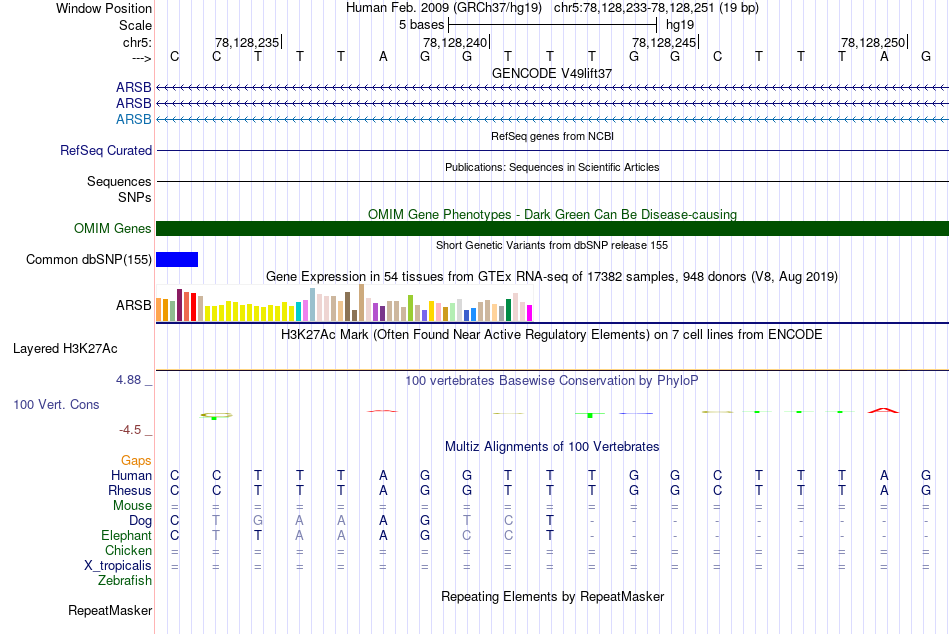Click 'Human Feb. 2009 (GRCh37/hg19)' header text
Screen dimensions: 950x634
pyautogui.click(x=445, y=8)
